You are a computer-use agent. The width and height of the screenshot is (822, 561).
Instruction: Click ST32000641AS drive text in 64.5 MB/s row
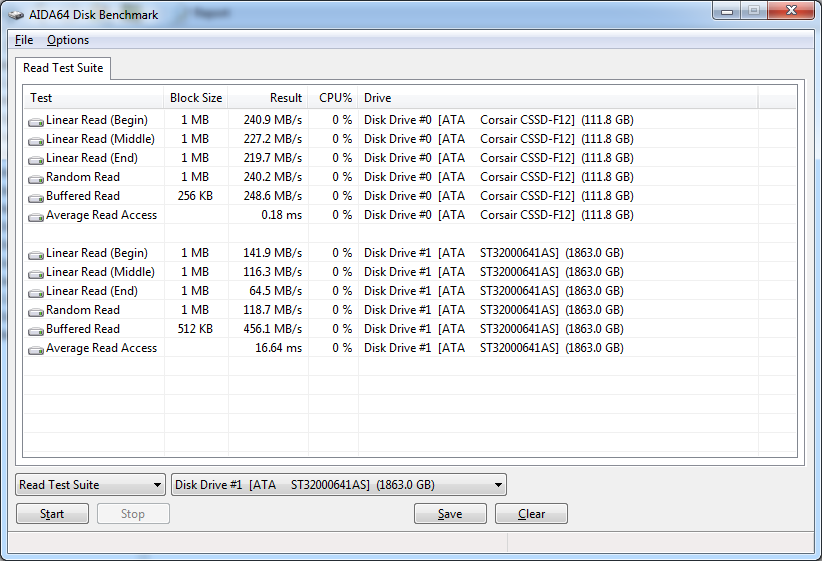tap(520, 291)
